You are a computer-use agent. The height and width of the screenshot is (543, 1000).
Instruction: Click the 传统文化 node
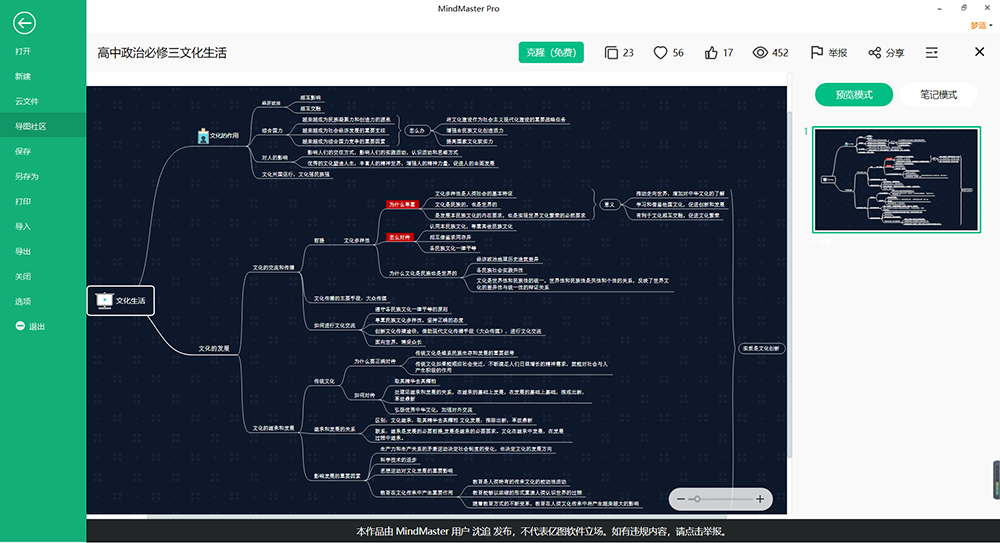(324, 381)
